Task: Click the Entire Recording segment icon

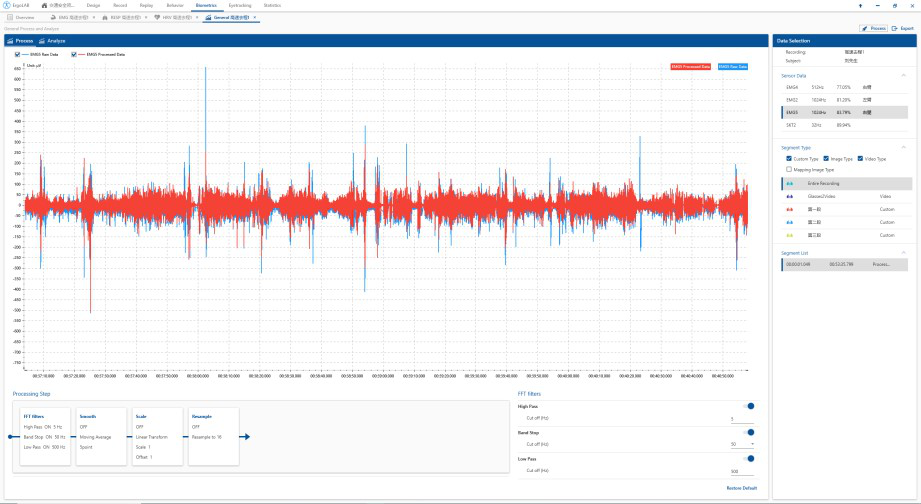Action: point(791,184)
